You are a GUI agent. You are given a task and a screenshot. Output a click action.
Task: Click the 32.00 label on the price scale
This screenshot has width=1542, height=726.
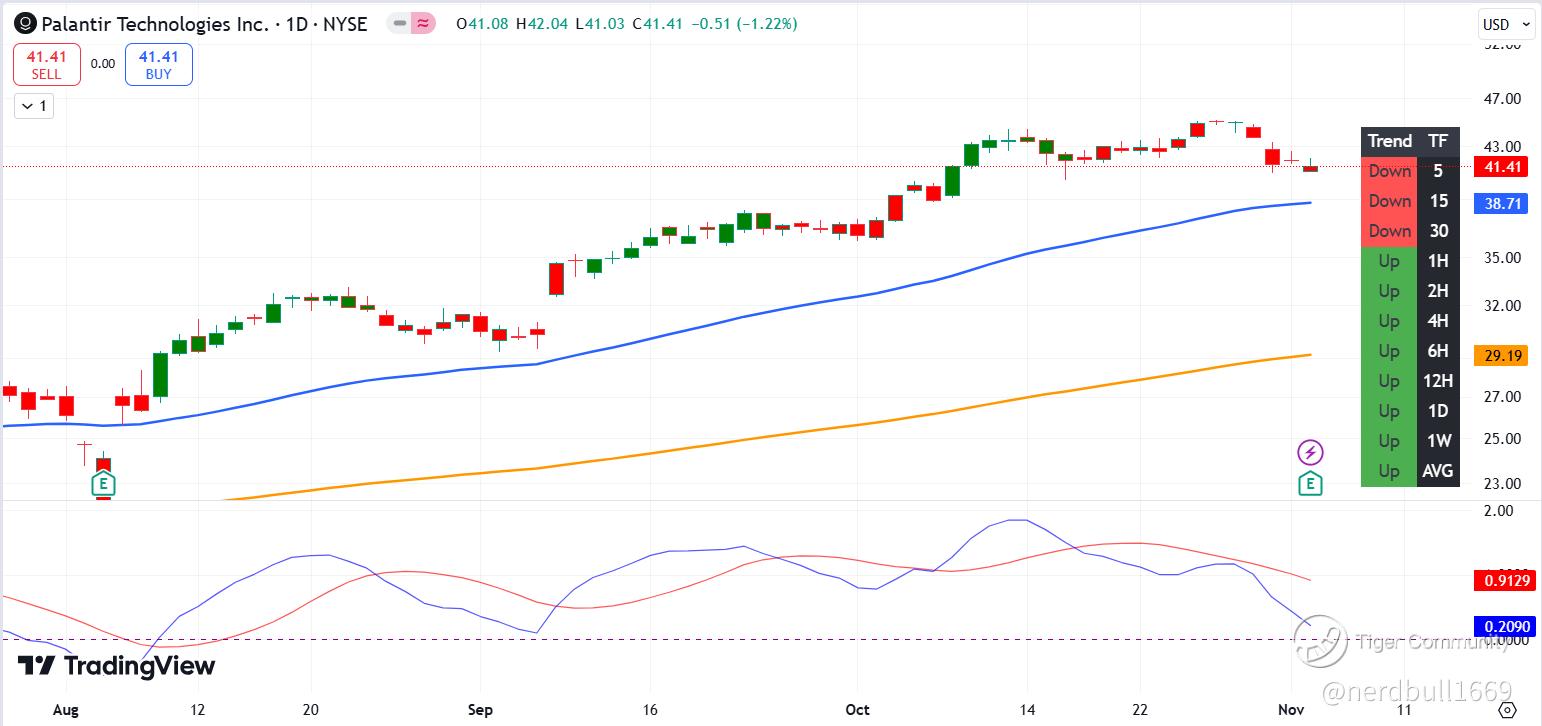click(1503, 306)
